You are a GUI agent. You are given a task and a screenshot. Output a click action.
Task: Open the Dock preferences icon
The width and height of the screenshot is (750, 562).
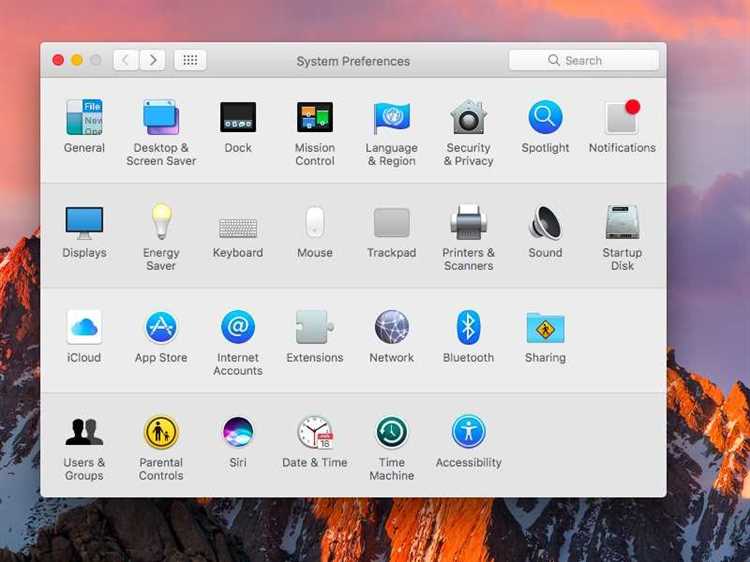click(238, 117)
